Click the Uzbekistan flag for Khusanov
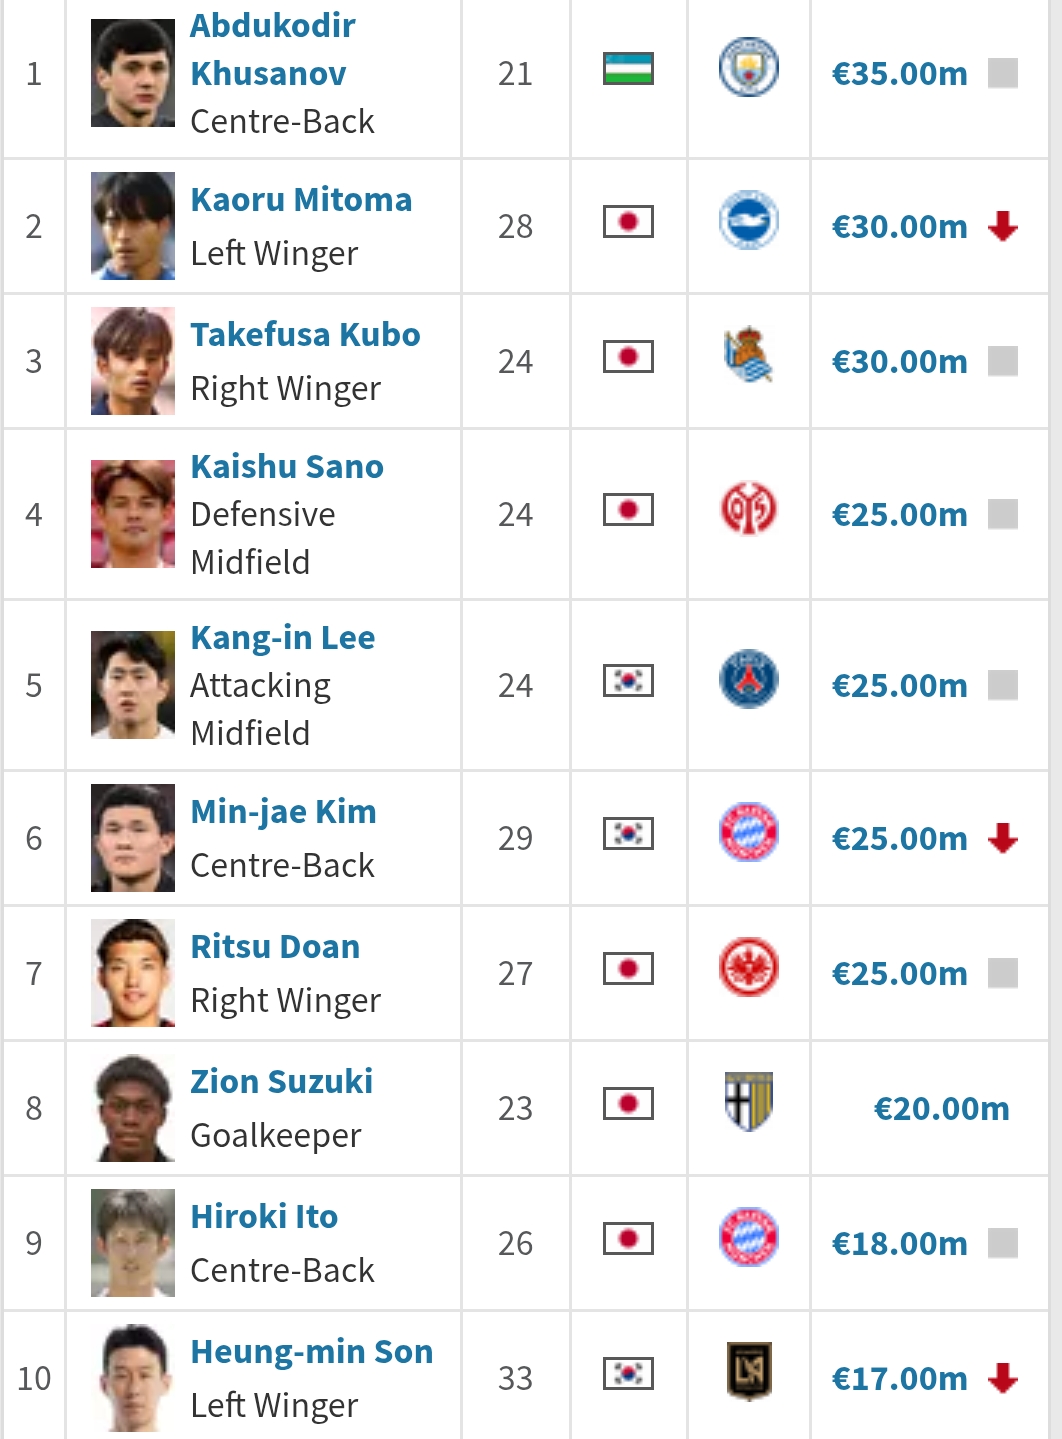Screen dimensions: 1062x1439 (628, 68)
